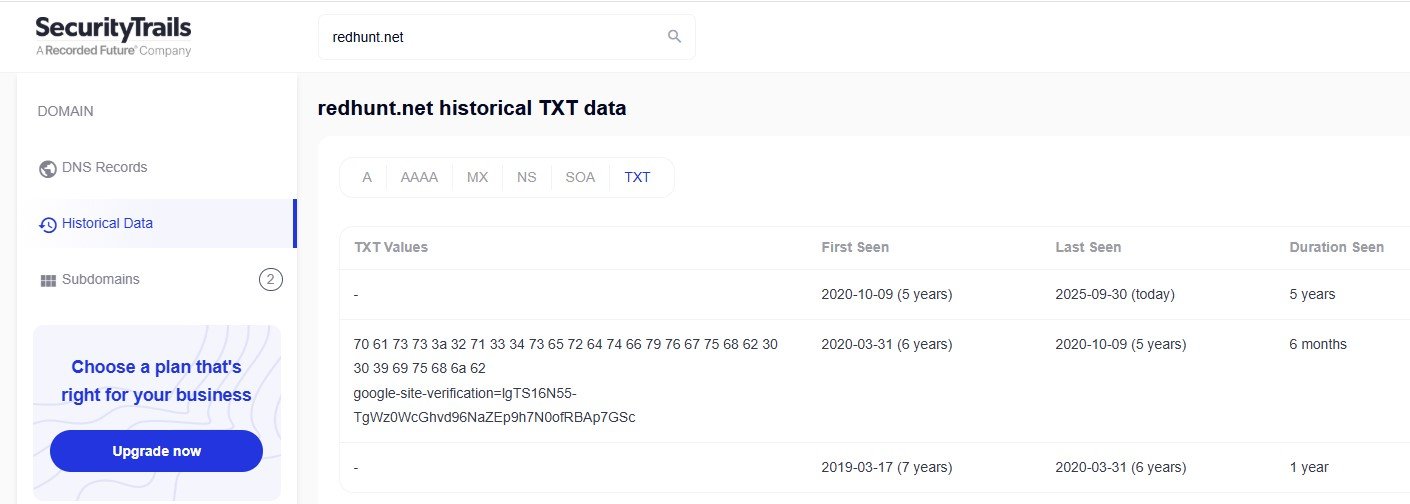
Task: Go to Subdomains in the sidebar
Action: pyautogui.click(x=100, y=279)
